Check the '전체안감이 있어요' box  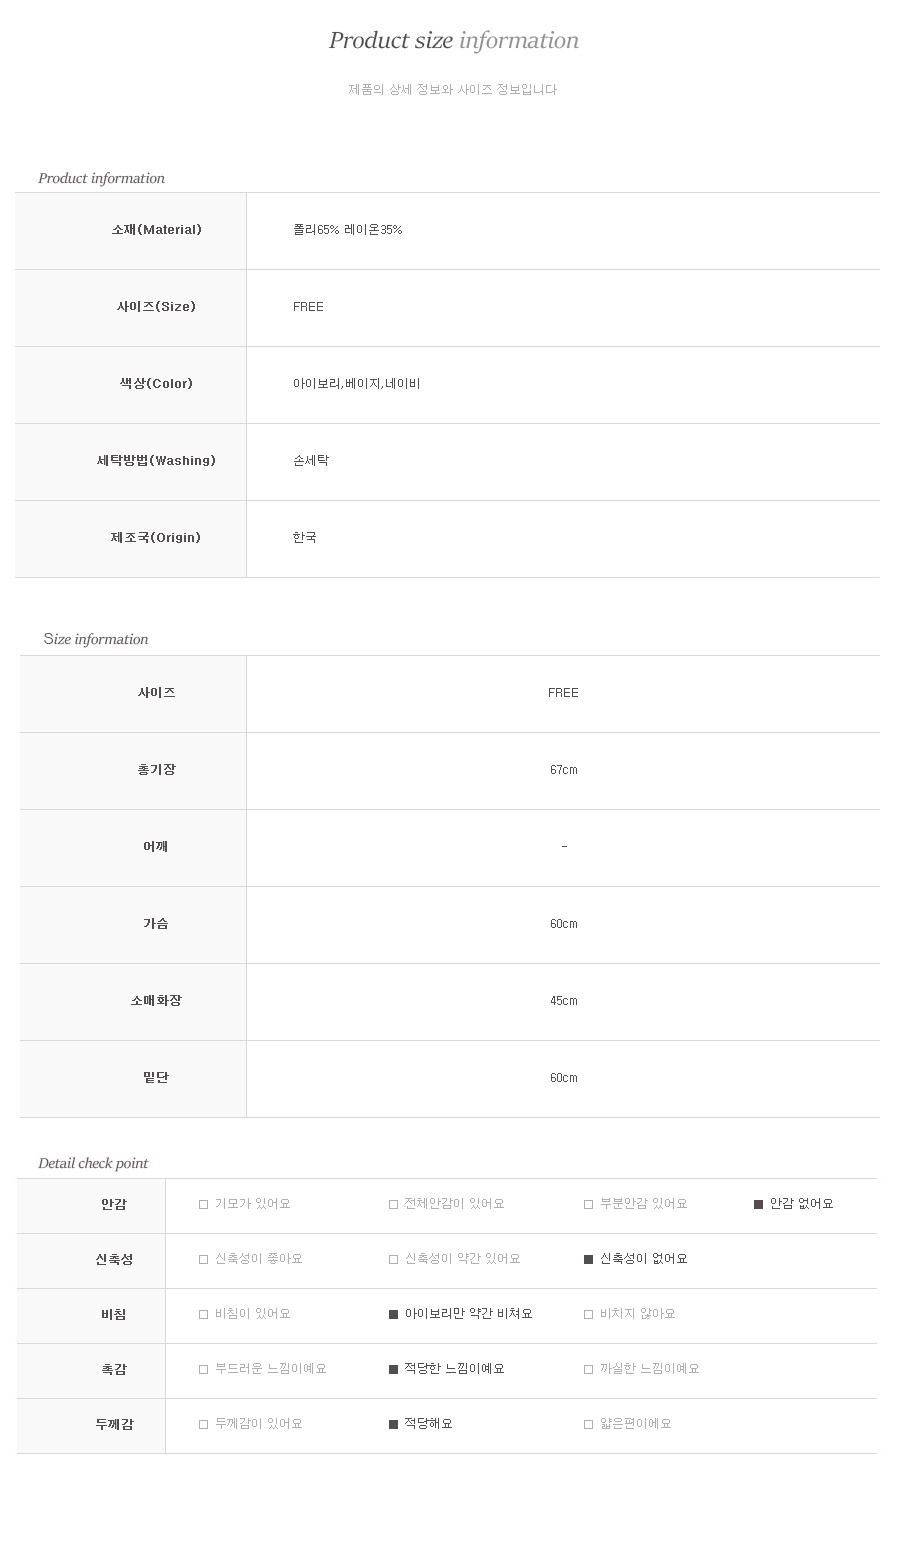(394, 1204)
